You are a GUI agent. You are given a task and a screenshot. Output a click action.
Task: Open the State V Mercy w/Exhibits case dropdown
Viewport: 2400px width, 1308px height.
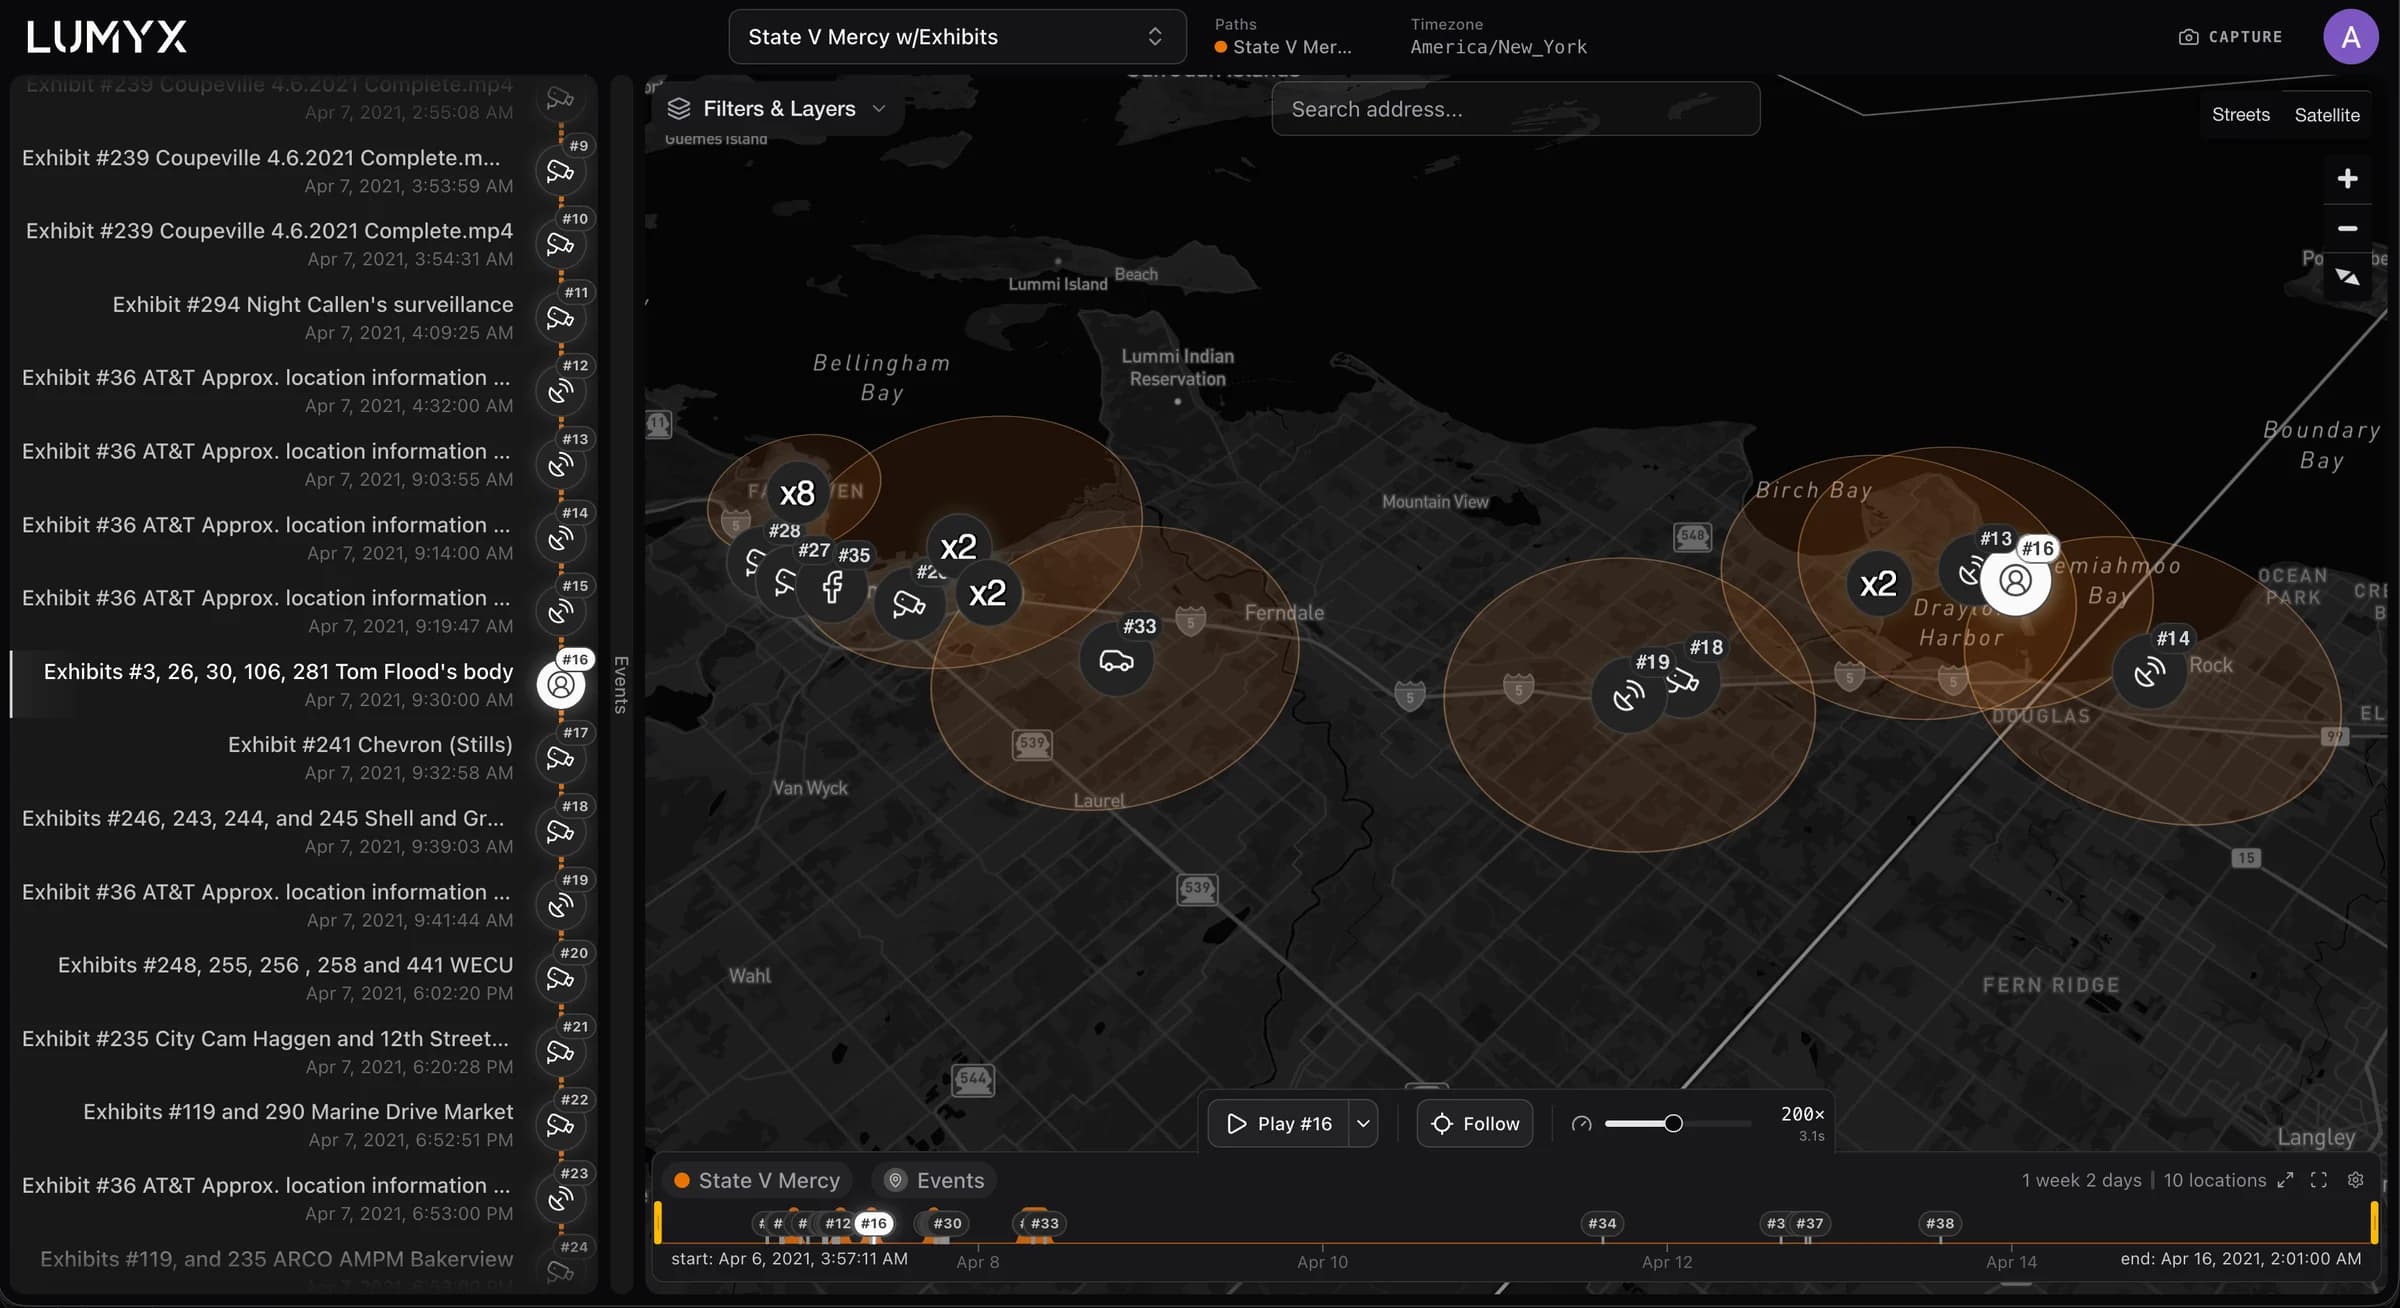click(957, 37)
